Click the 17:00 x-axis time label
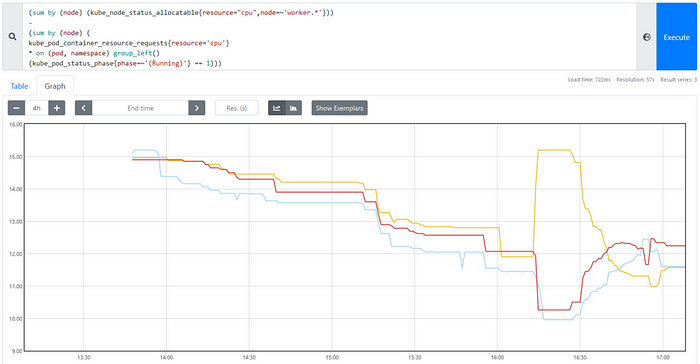The image size is (700, 364). coord(663,358)
